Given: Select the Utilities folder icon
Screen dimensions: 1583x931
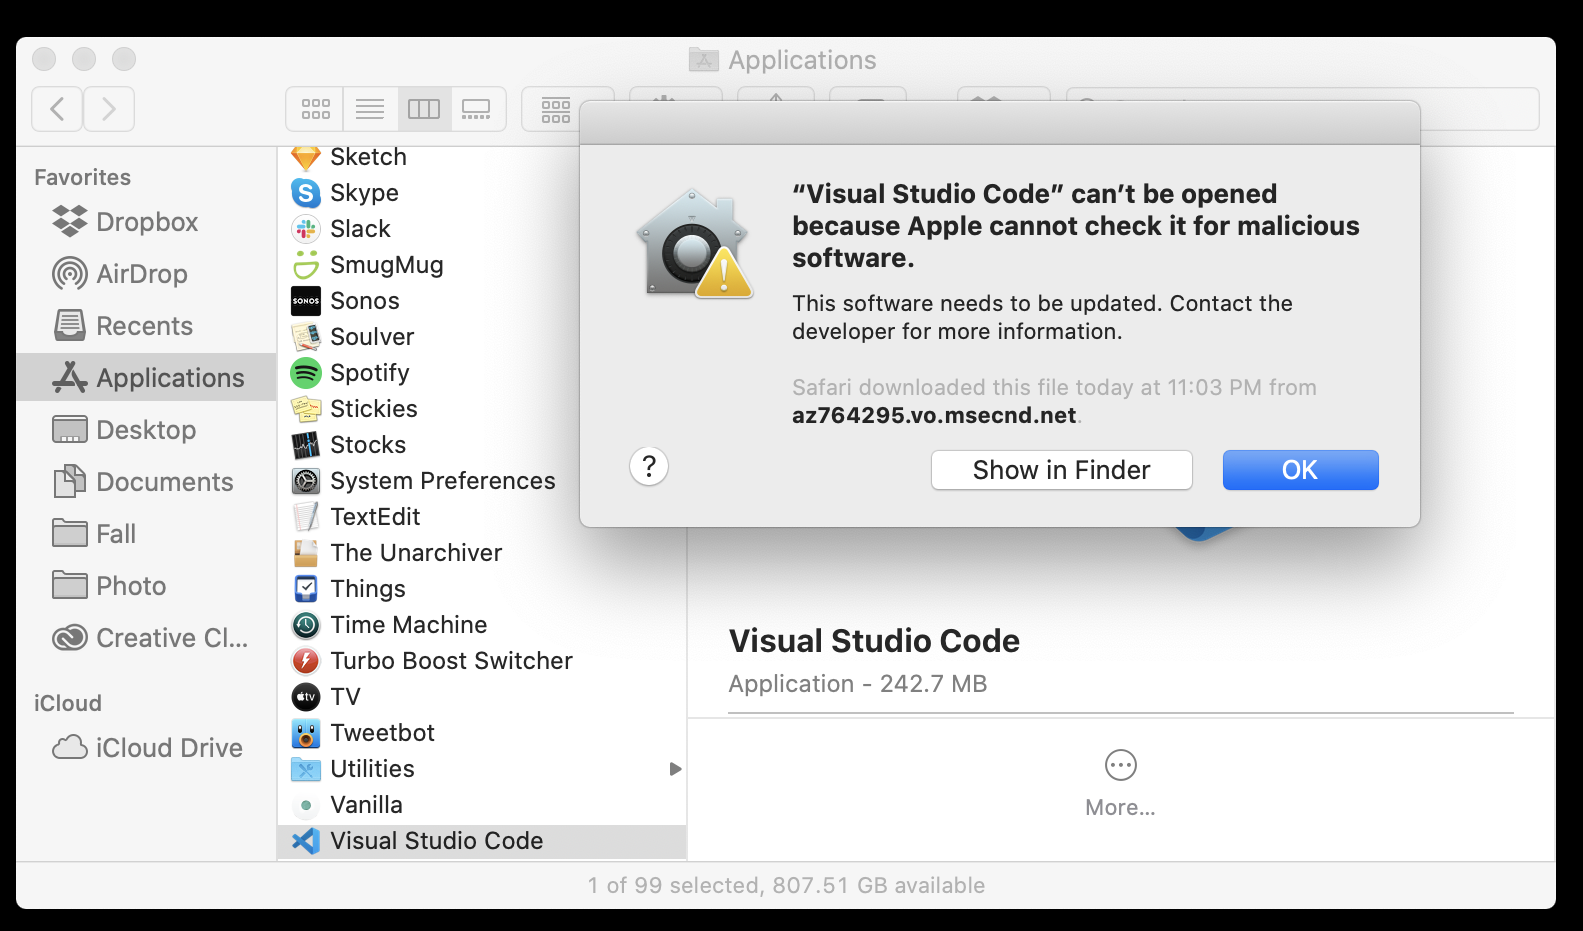Looking at the screenshot, I should click(306, 769).
